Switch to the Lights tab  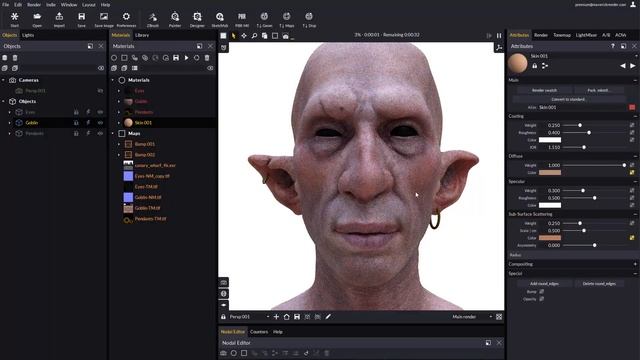28,35
